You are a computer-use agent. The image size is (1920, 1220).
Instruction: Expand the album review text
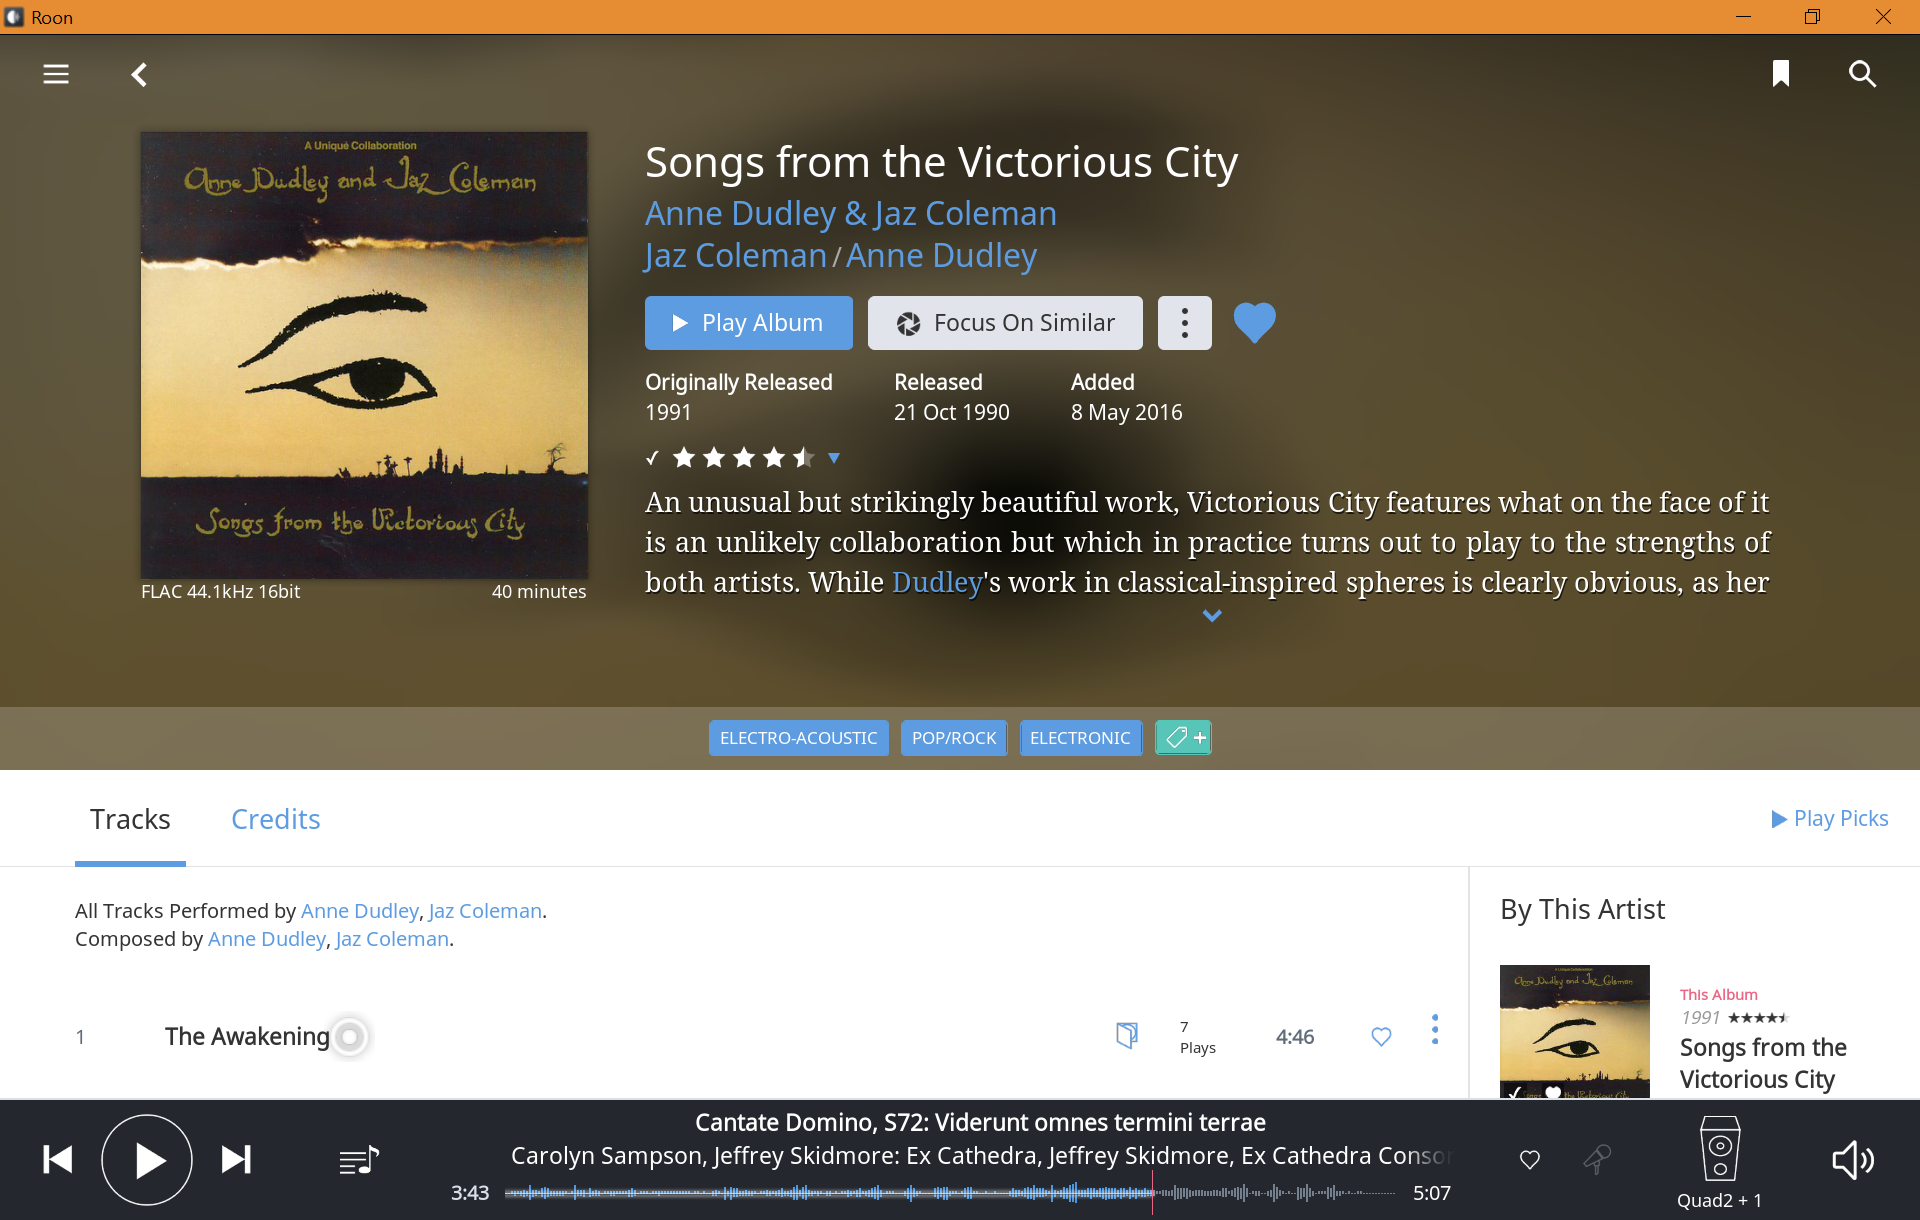(1212, 616)
